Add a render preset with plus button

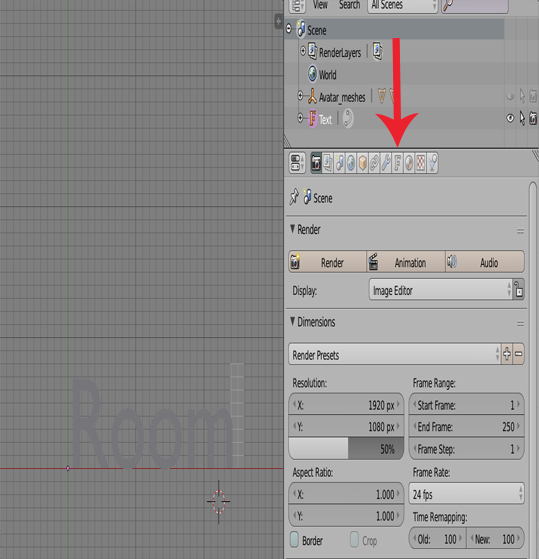coord(507,354)
